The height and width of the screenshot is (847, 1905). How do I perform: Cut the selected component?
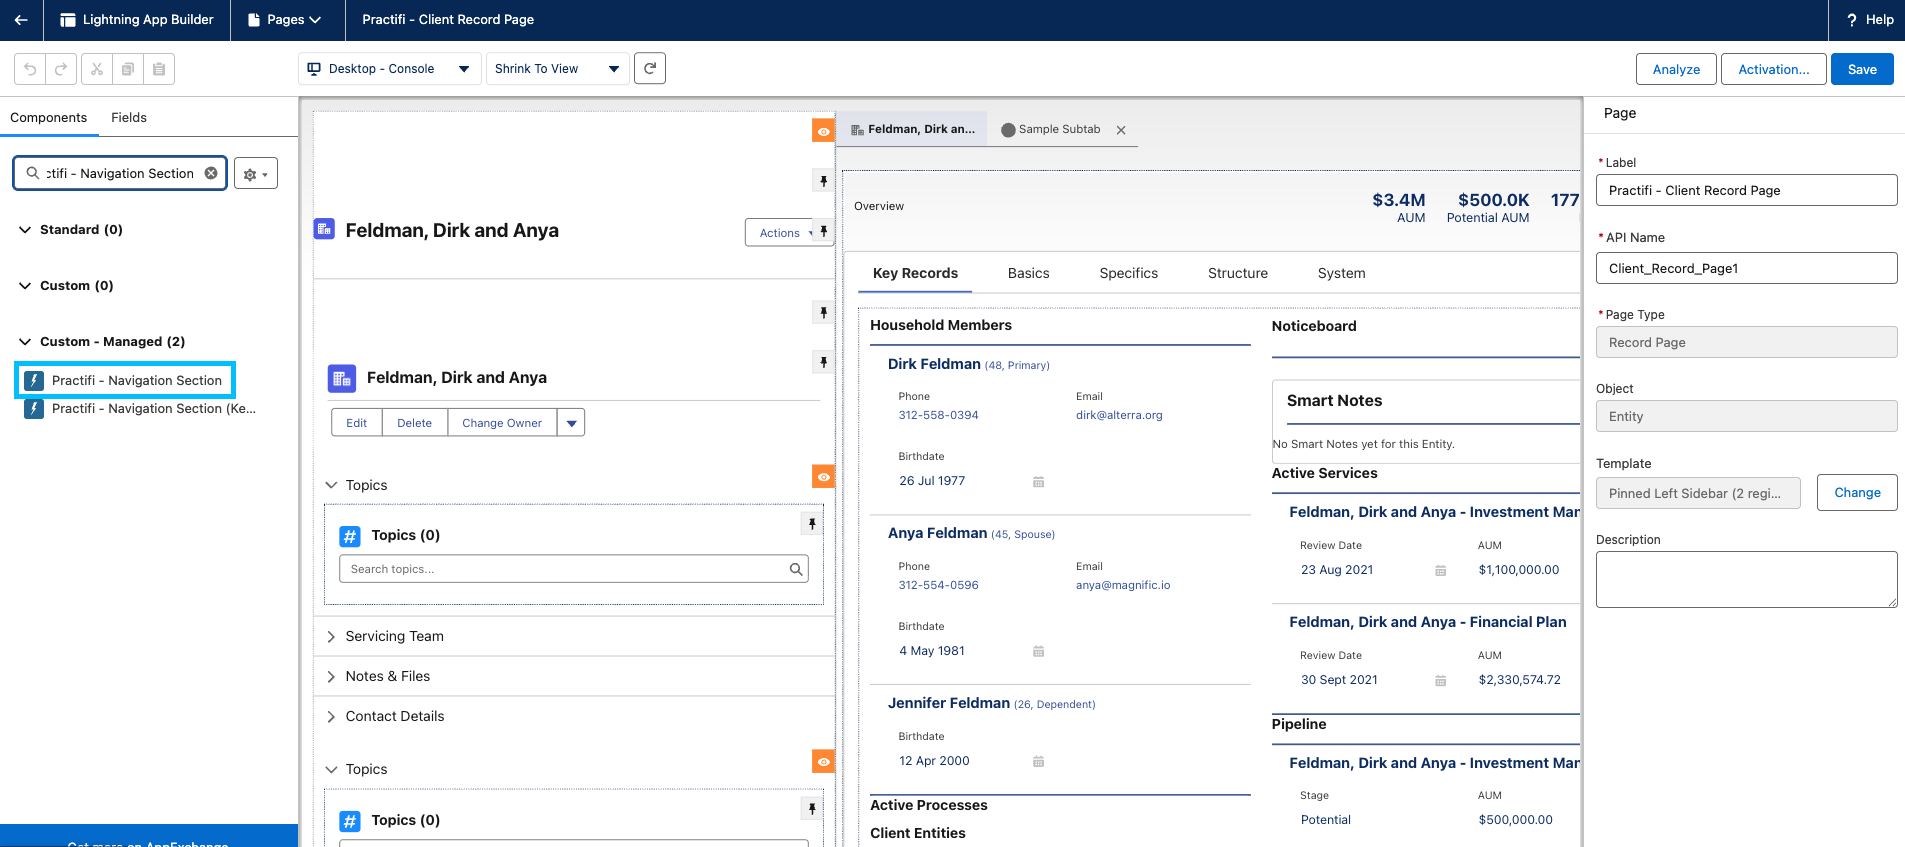(97, 69)
